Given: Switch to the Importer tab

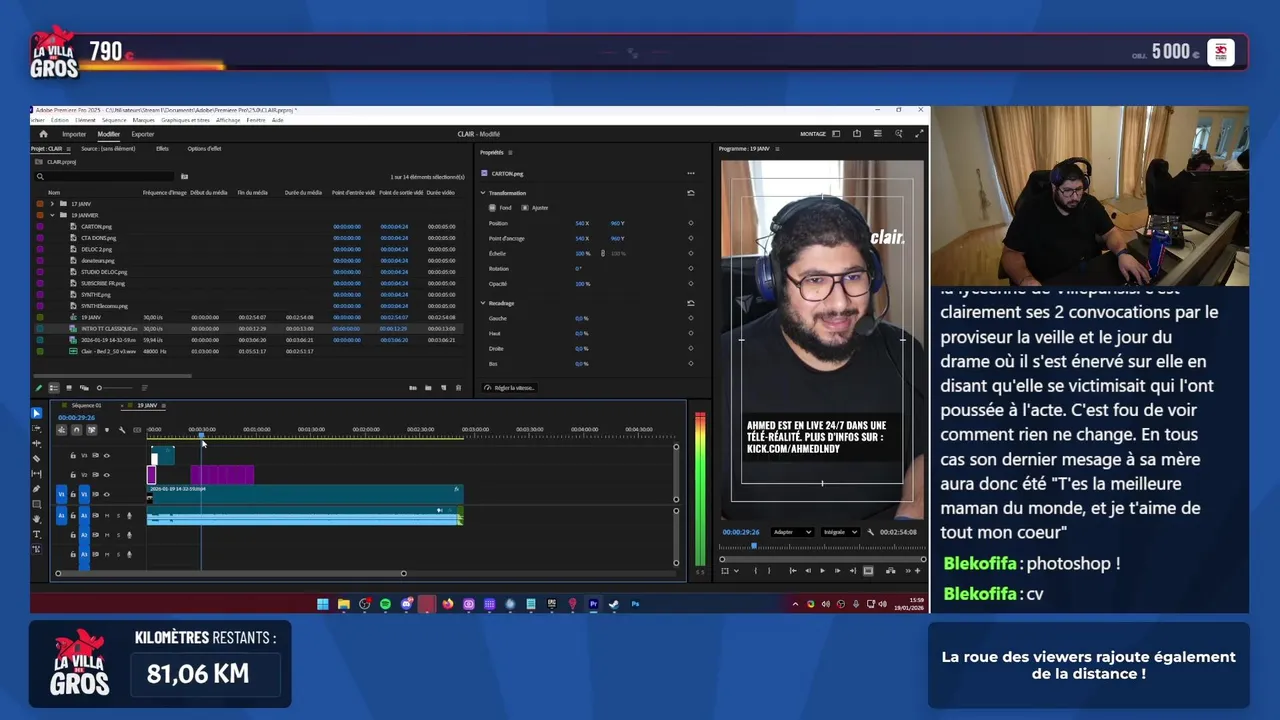Looking at the screenshot, I should click(74, 134).
